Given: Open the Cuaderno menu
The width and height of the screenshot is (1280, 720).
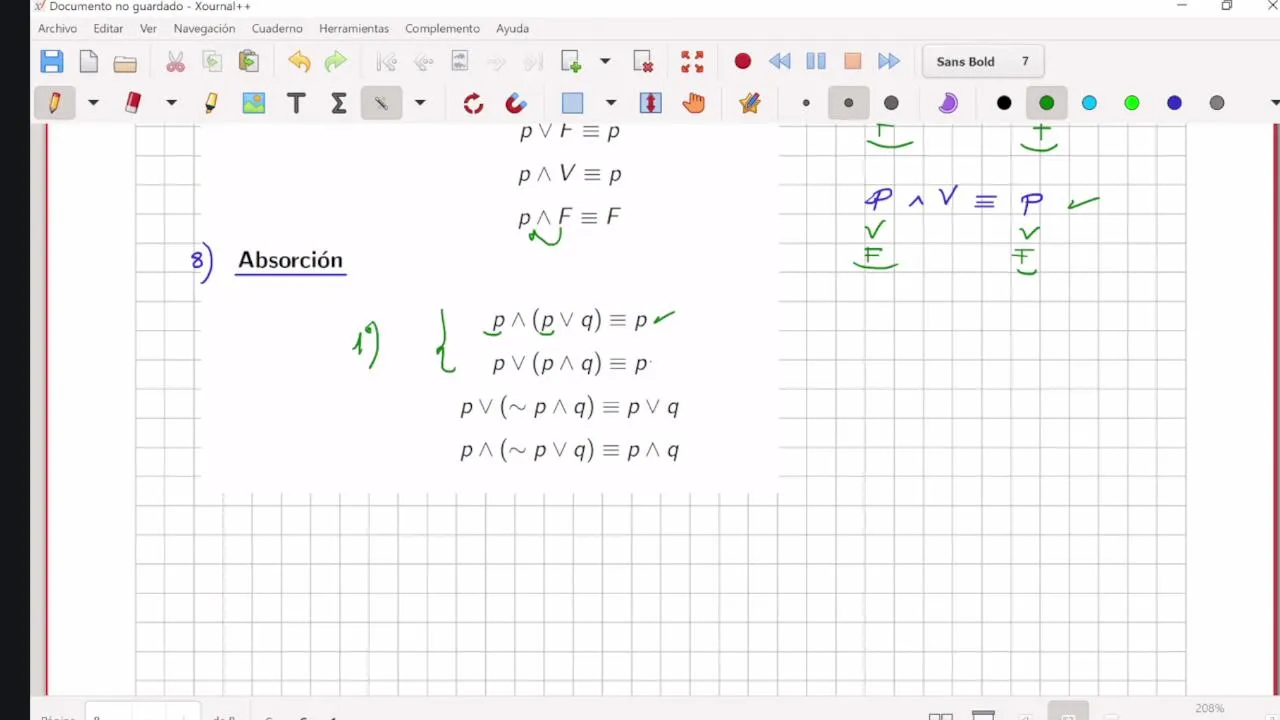Looking at the screenshot, I should [x=277, y=28].
